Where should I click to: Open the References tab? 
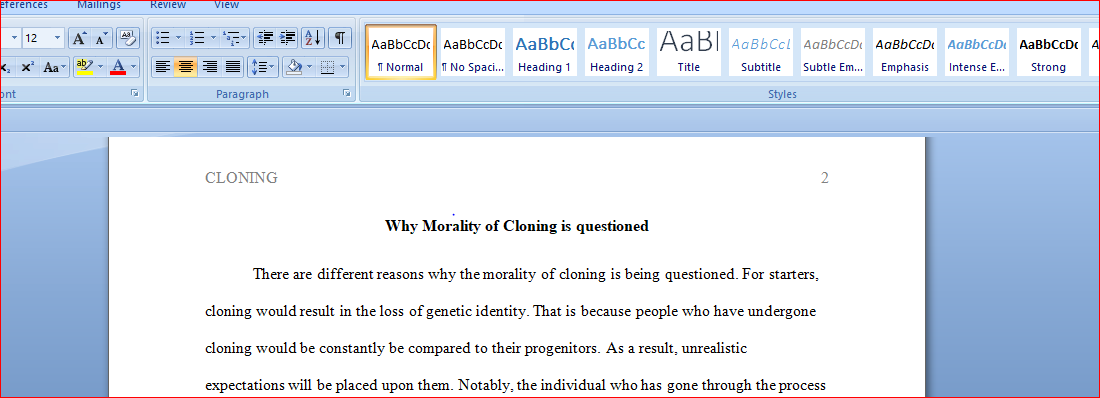(x=24, y=5)
